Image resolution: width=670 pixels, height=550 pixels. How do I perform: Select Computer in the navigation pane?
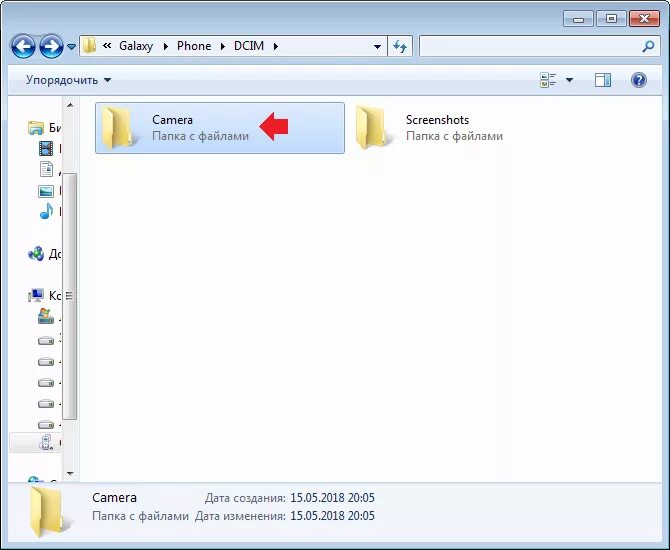[x=44, y=295]
